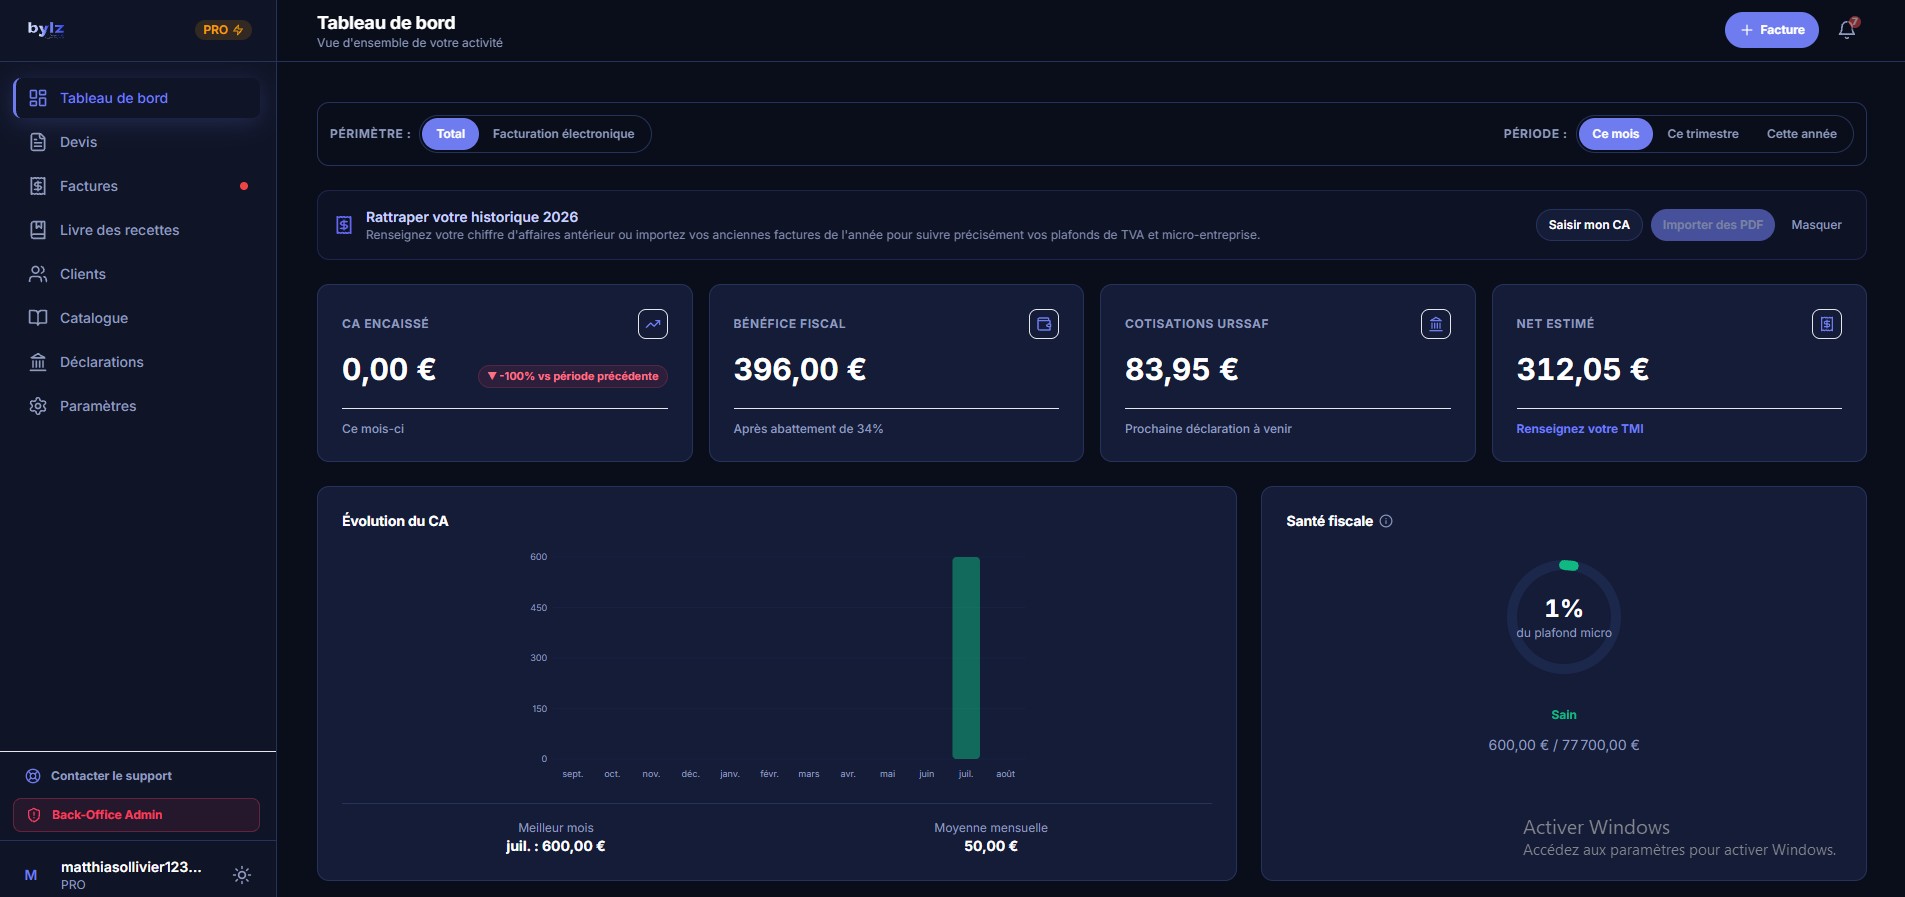The image size is (1905, 897).
Task: Open Renseignez votre TMI link
Action: 1579,429
